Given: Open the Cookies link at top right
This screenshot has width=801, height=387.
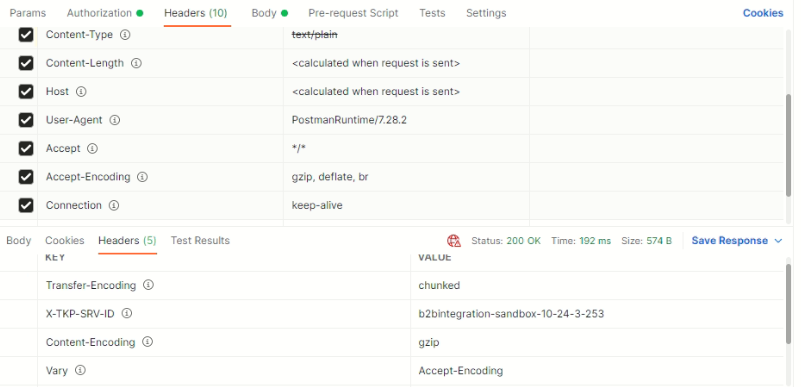Looking at the screenshot, I should [x=763, y=13].
